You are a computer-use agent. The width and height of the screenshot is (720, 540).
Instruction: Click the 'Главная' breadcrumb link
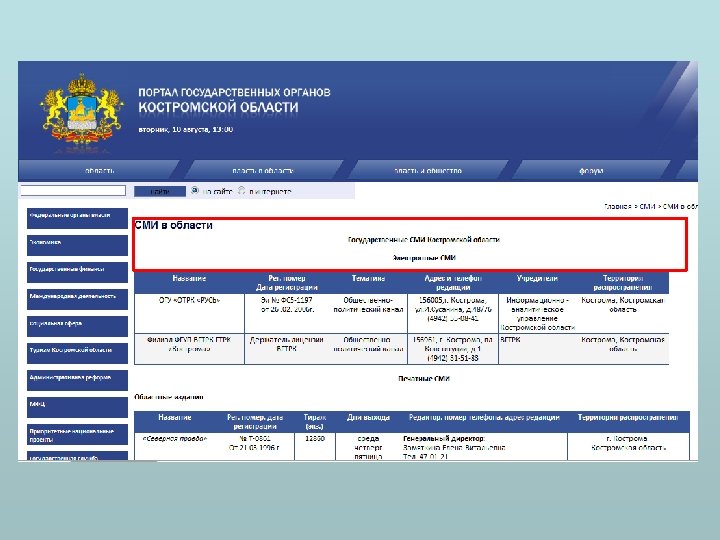tap(618, 207)
